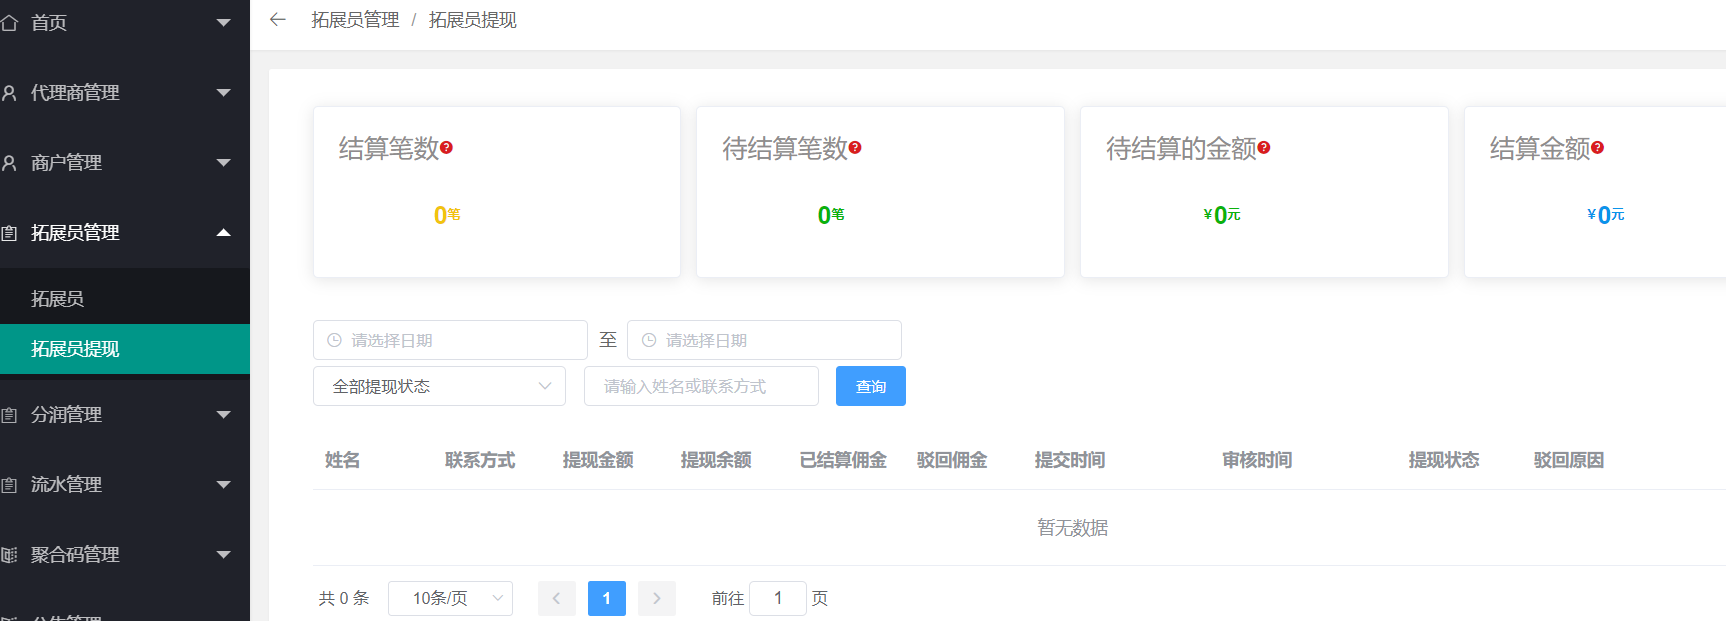Click the 驳回佣金 column header
Viewport: 1726px width, 621px height.
(x=952, y=460)
